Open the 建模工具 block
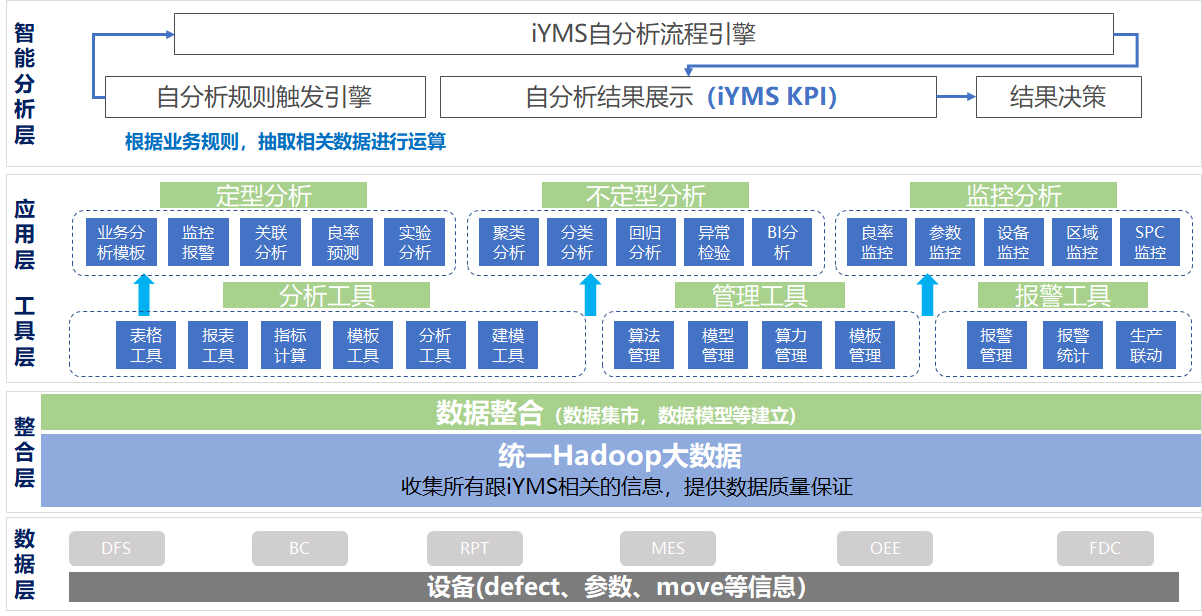The image size is (1202, 616). click(x=508, y=345)
